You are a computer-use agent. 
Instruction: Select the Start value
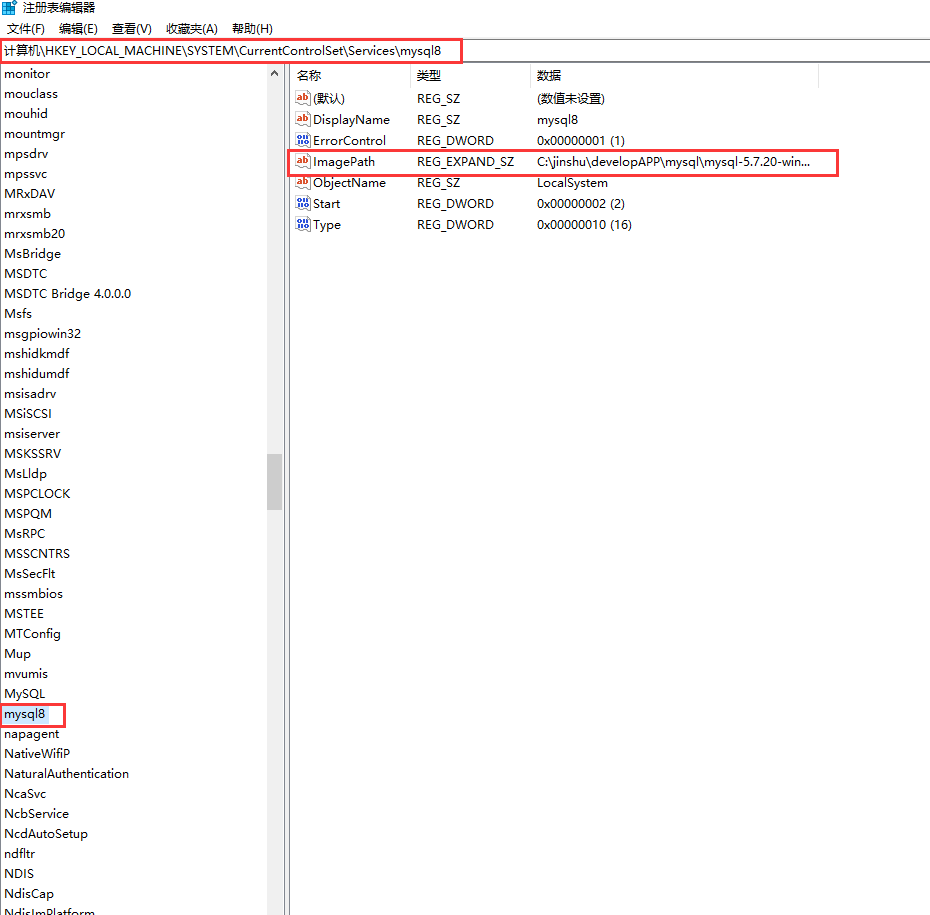click(326, 204)
